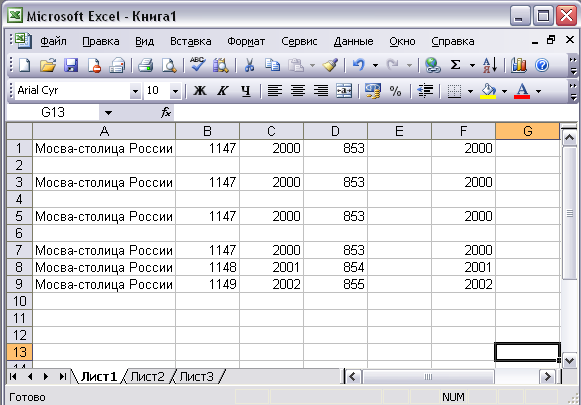The image size is (581, 405).
Task: Open the fill color dropdown arrow
Action: [x=504, y=91]
